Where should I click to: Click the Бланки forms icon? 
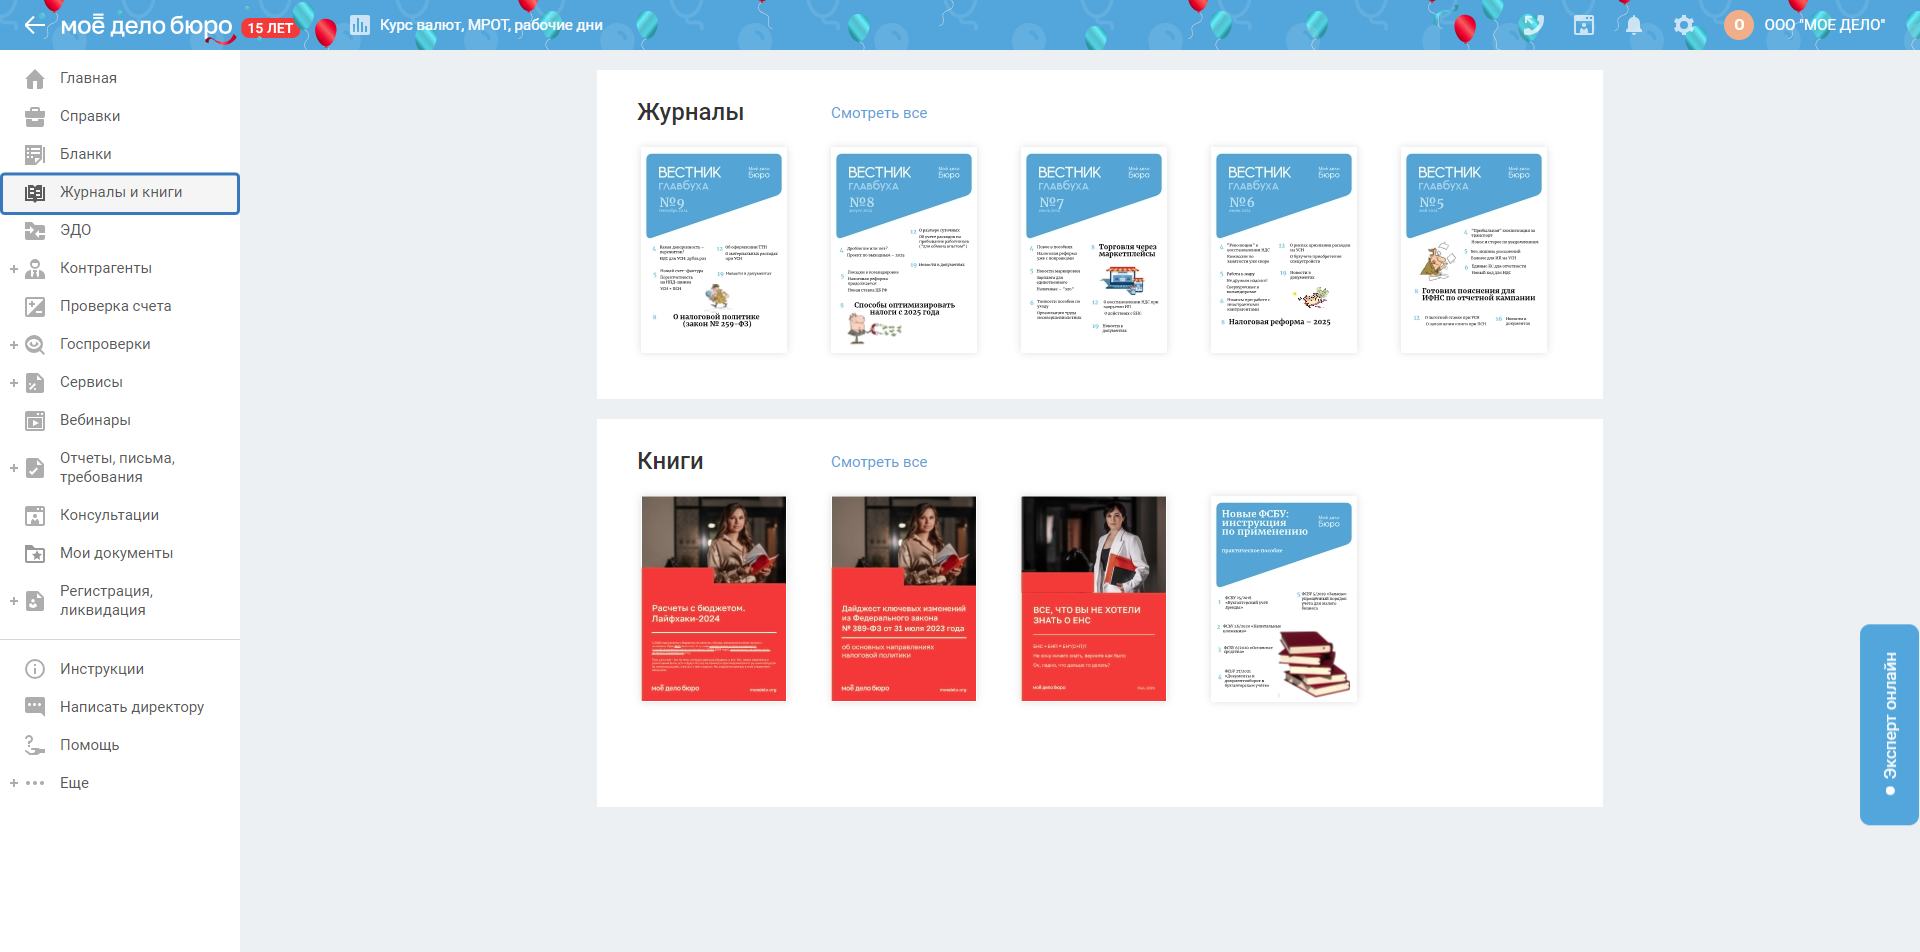click(35, 154)
